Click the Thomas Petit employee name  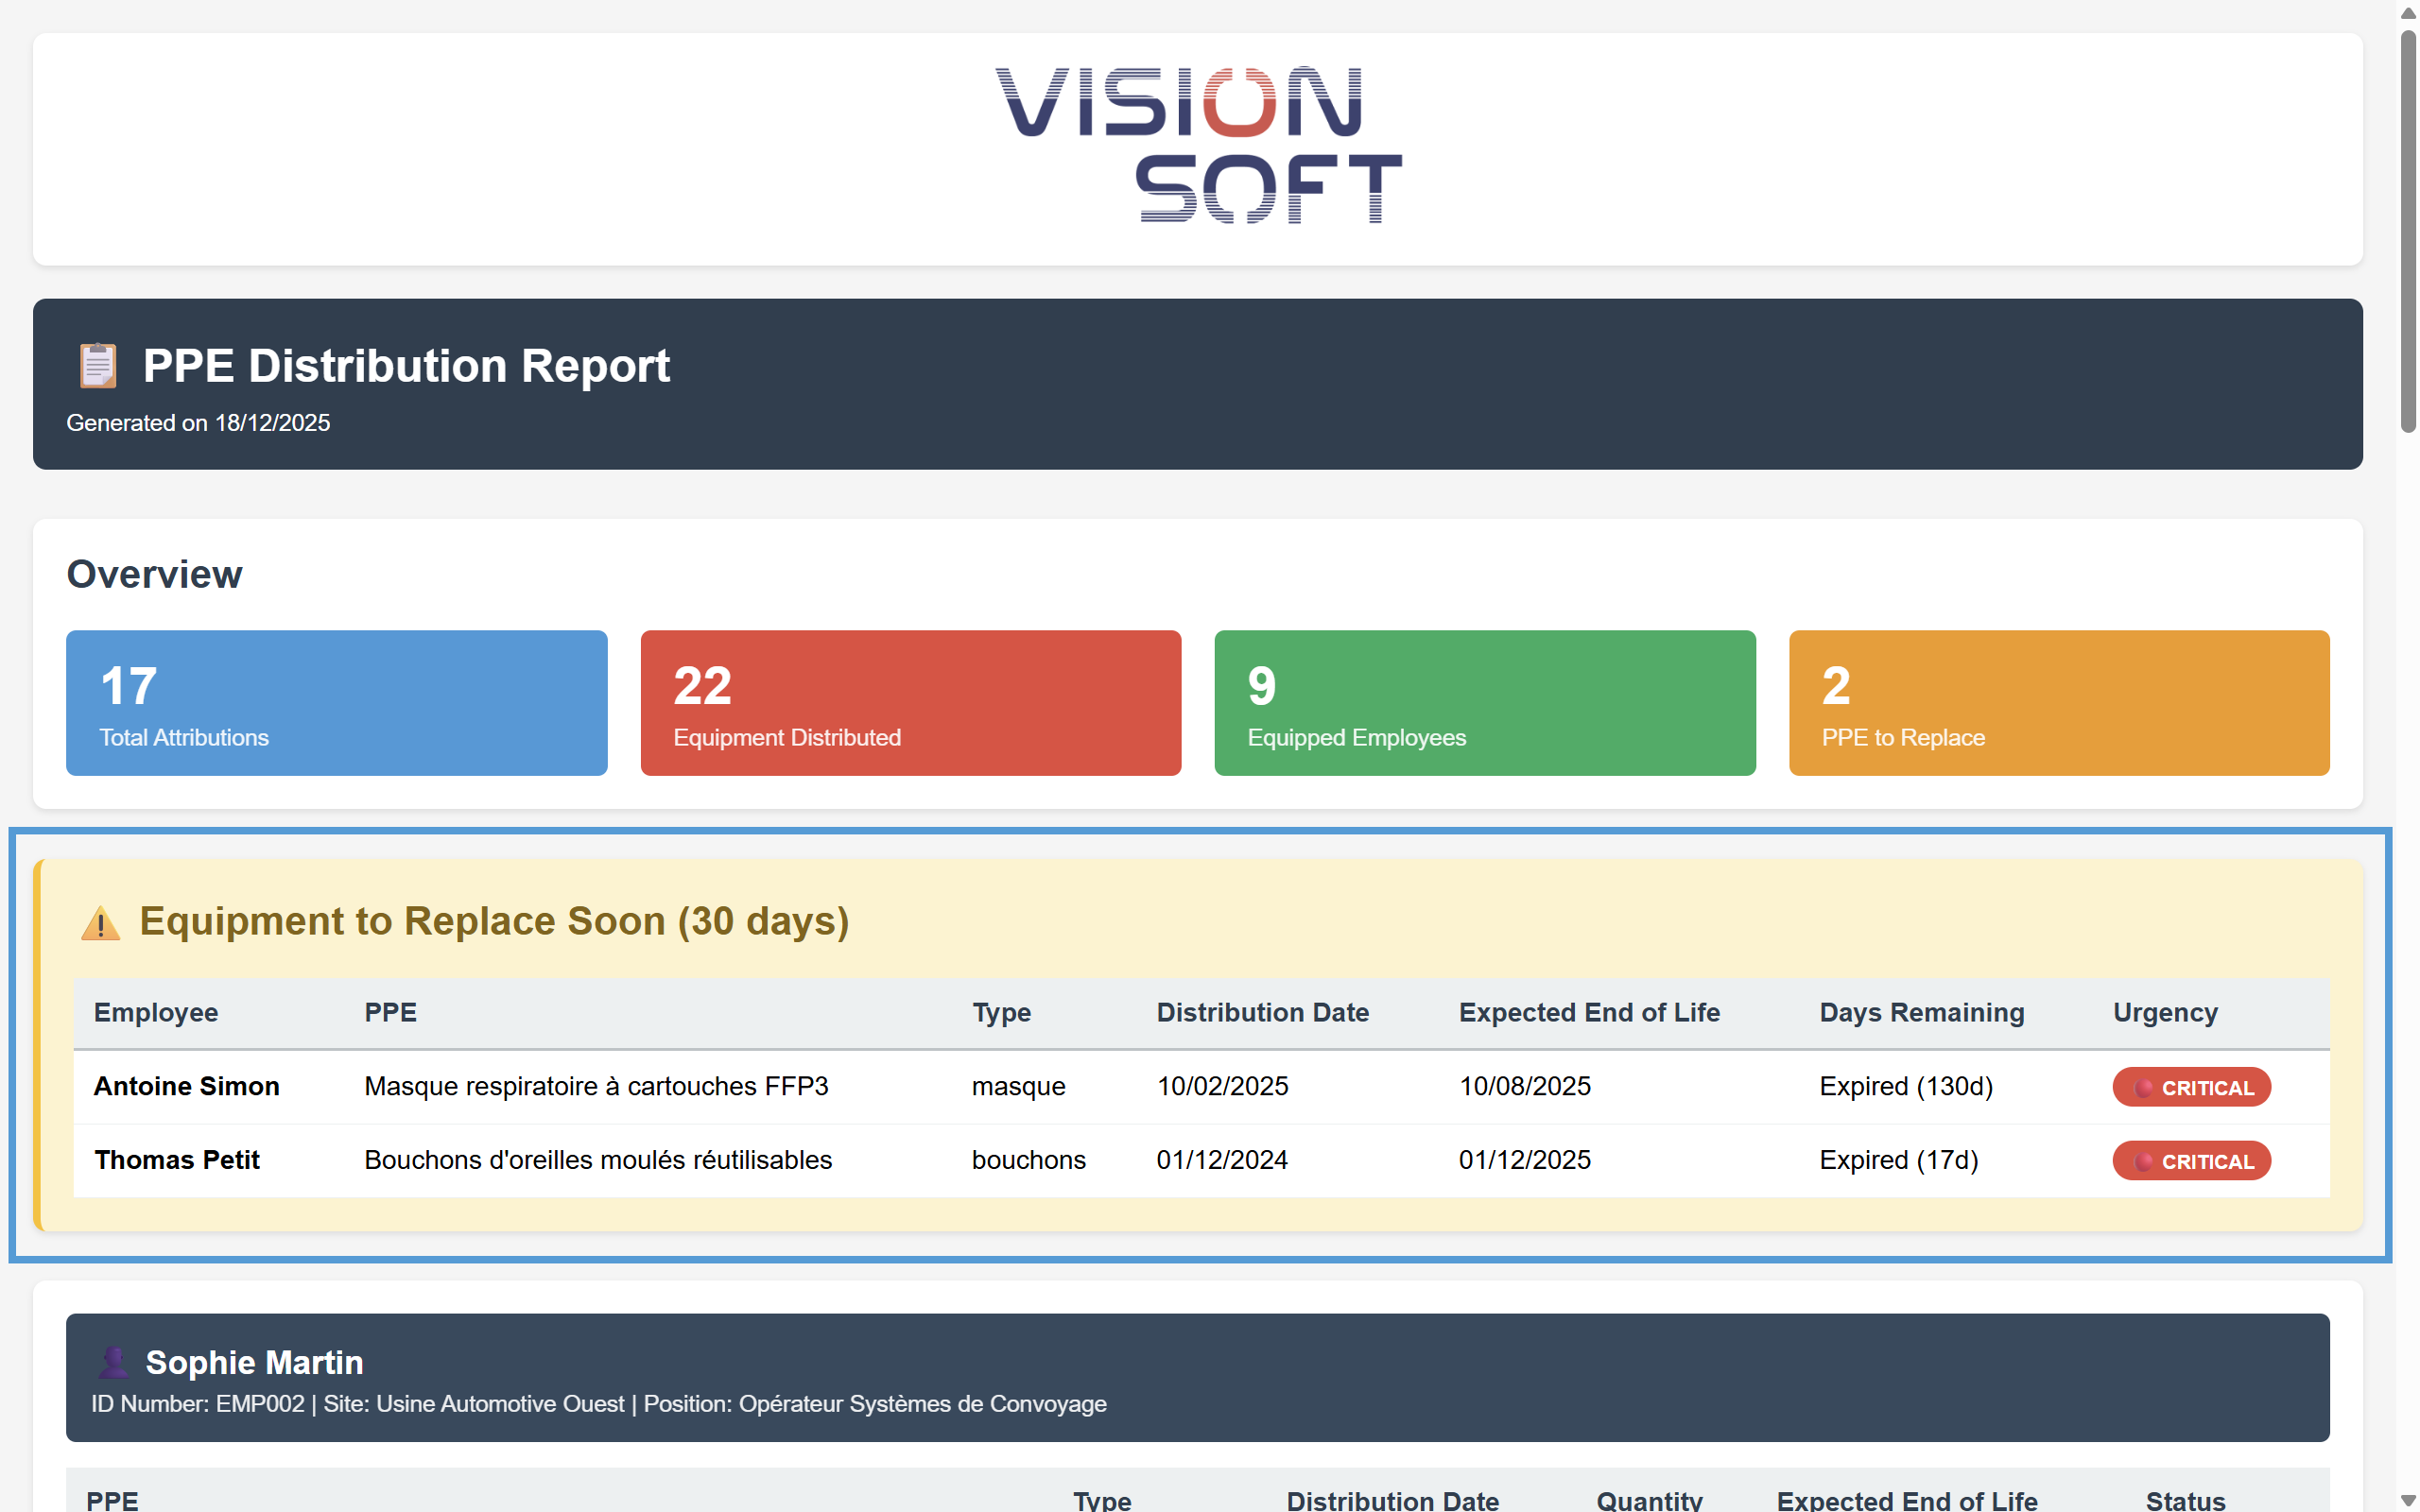point(177,1160)
